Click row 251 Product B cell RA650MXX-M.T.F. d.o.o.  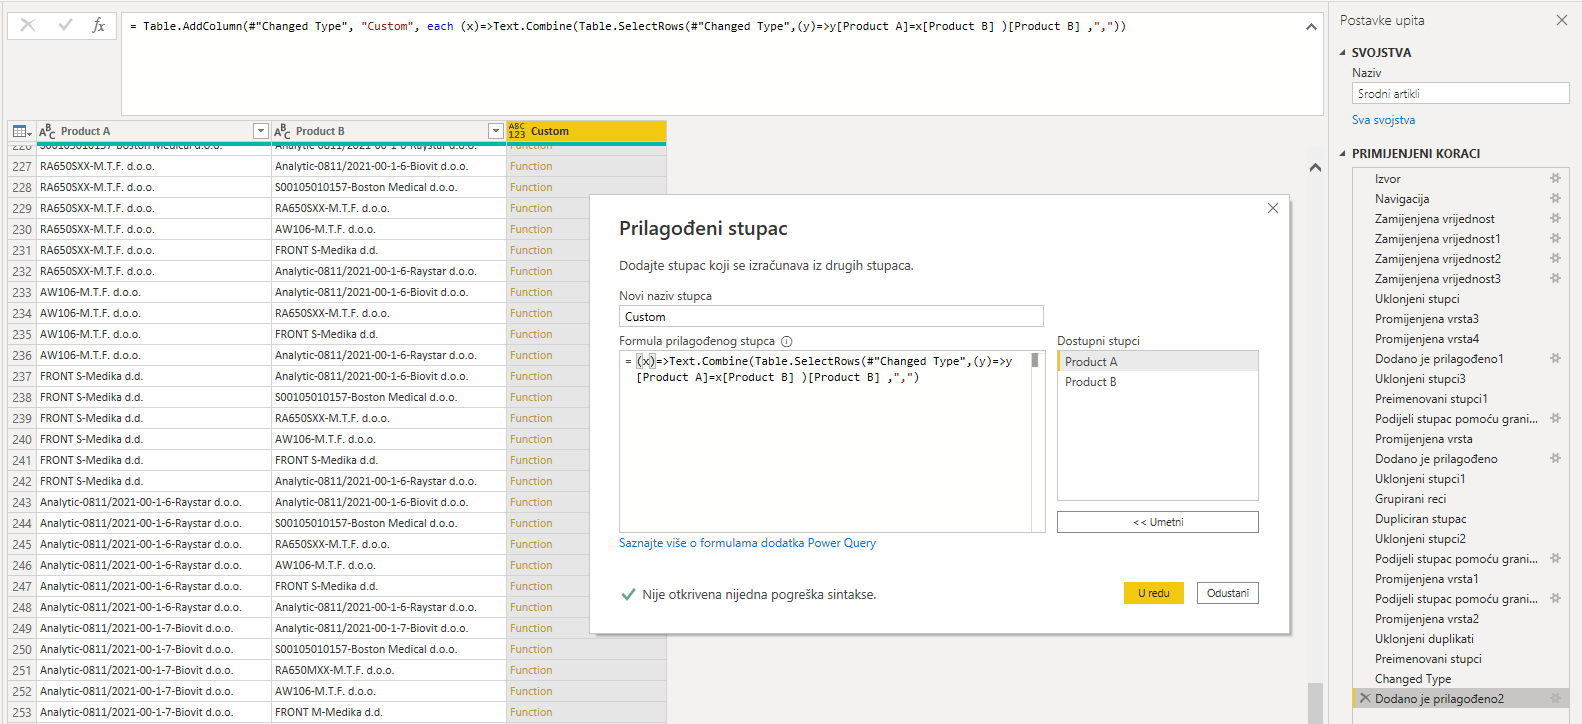[x=388, y=670]
